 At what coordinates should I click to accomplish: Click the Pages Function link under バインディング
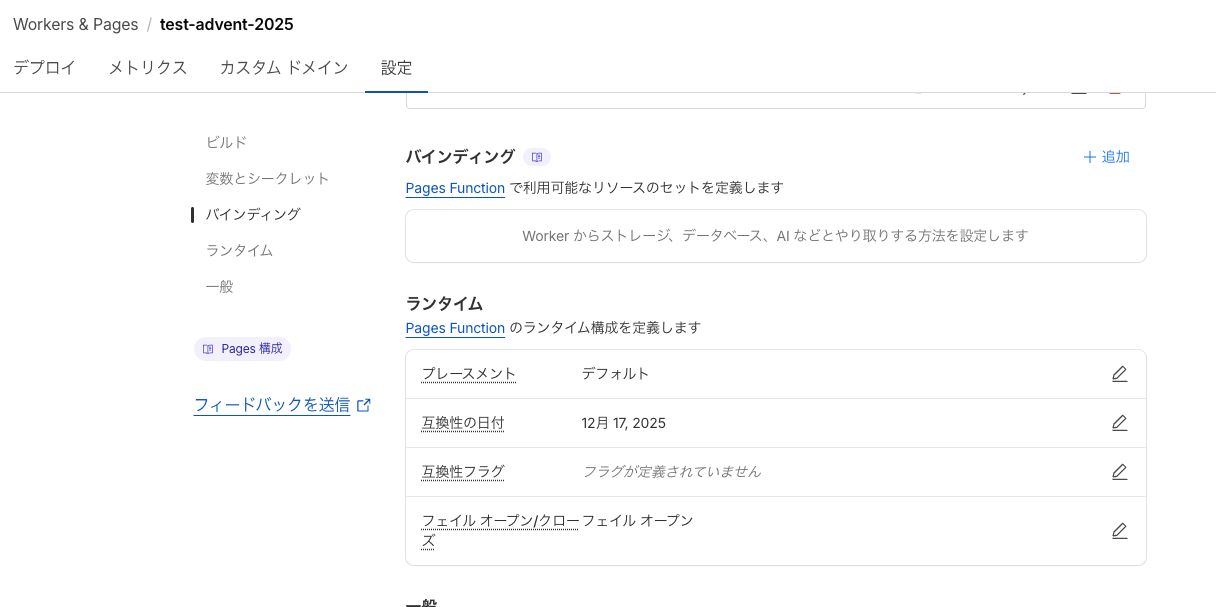click(455, 188)
